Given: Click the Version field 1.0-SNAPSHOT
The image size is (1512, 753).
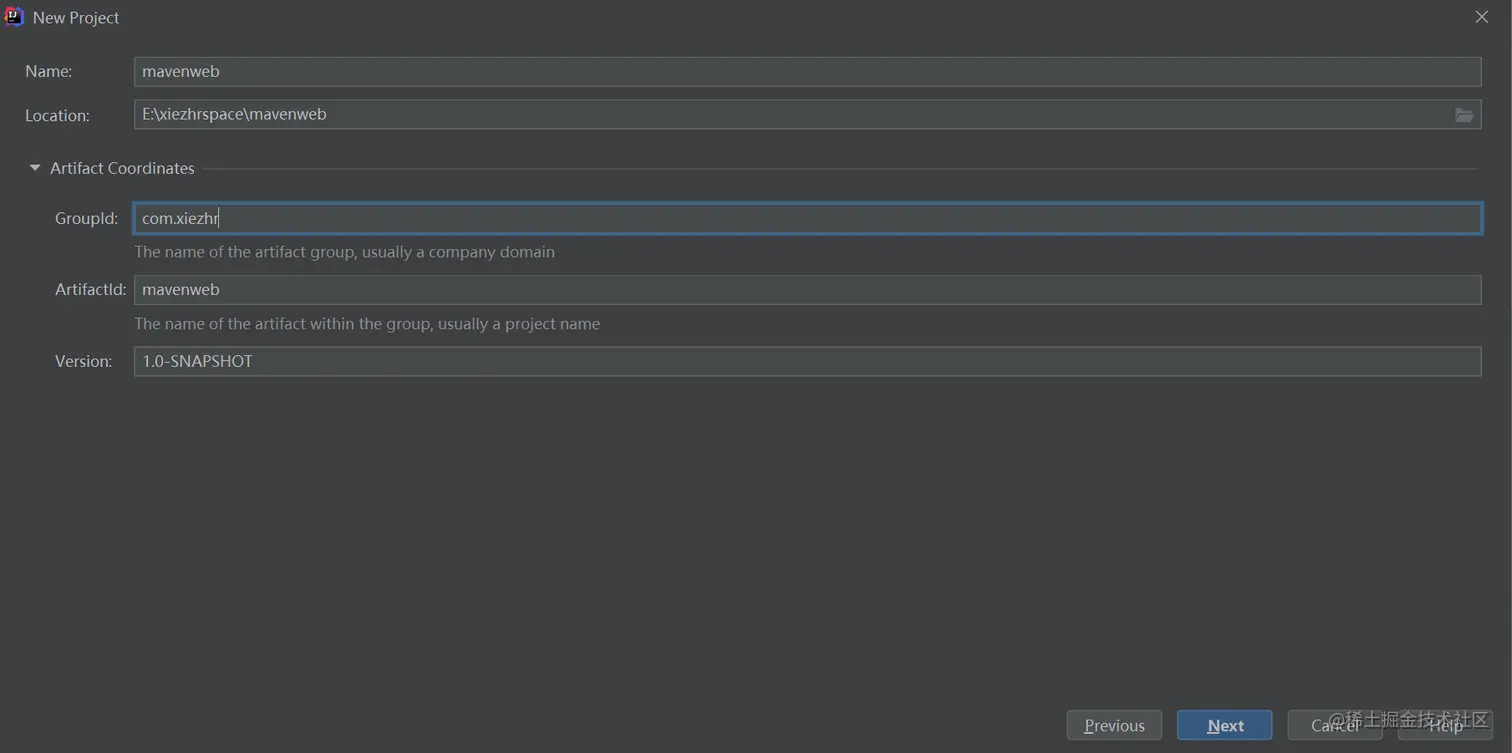Looking at the screenshot, I should coord(807,361).
